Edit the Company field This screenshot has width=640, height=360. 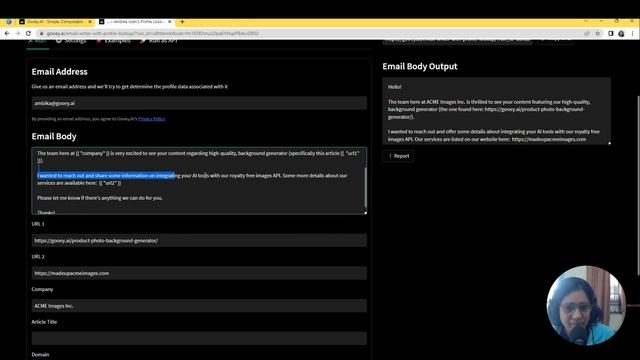tap(199, 306)
